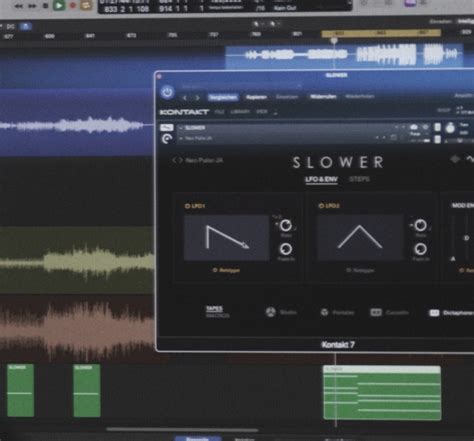Expand the Neo Pulse JA snapshot dropdown
The height and width of the screenshot is (441, 474).
182,138
